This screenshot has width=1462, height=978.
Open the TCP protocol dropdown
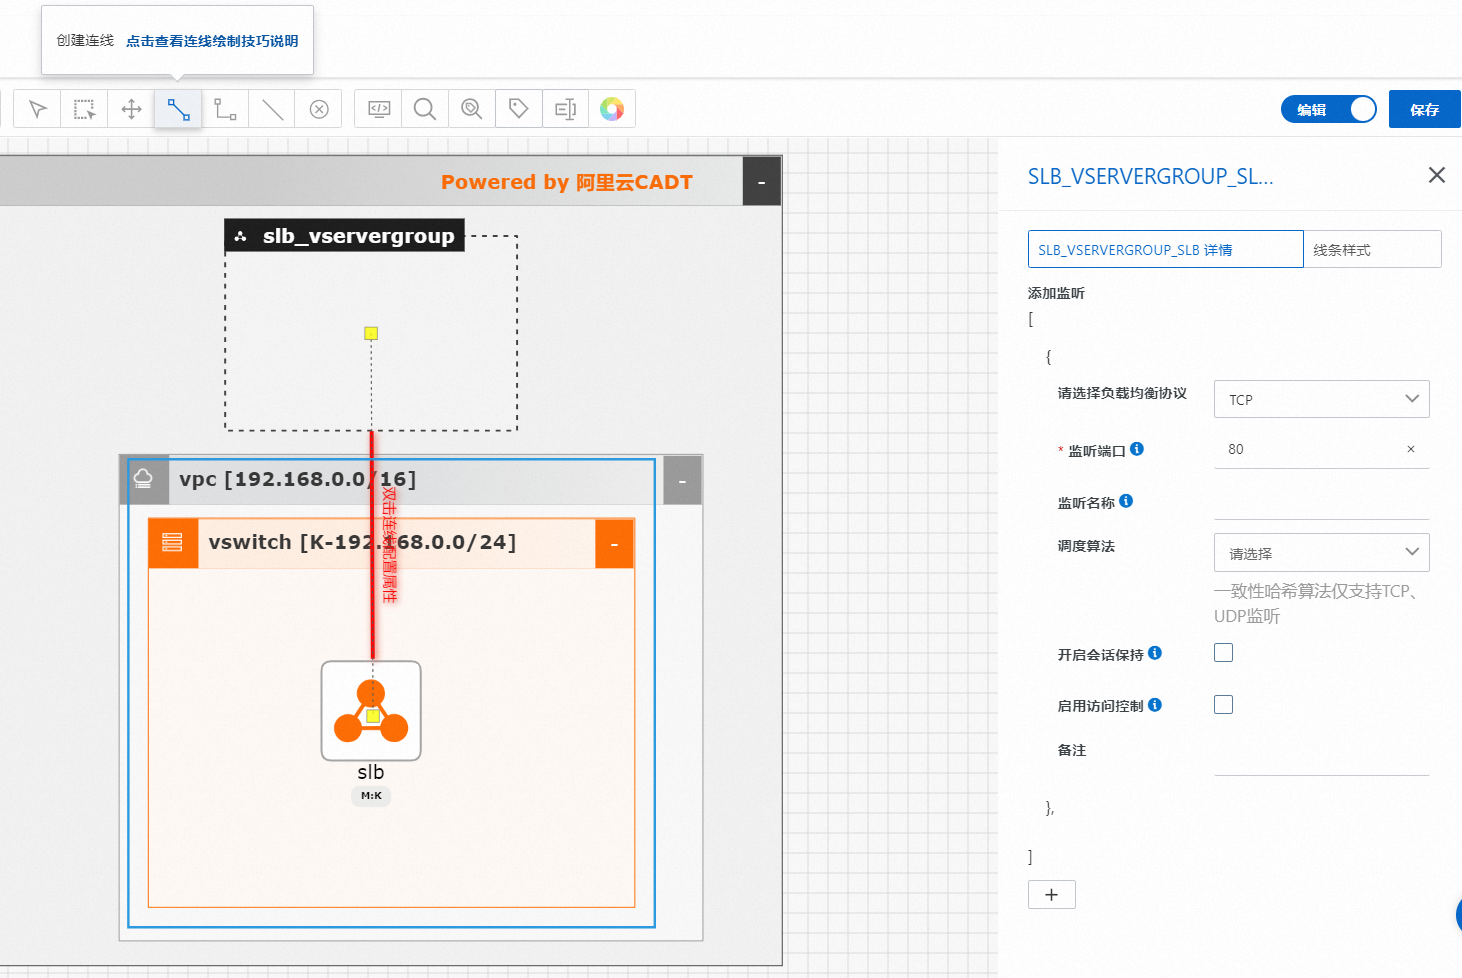[1322, 399]
